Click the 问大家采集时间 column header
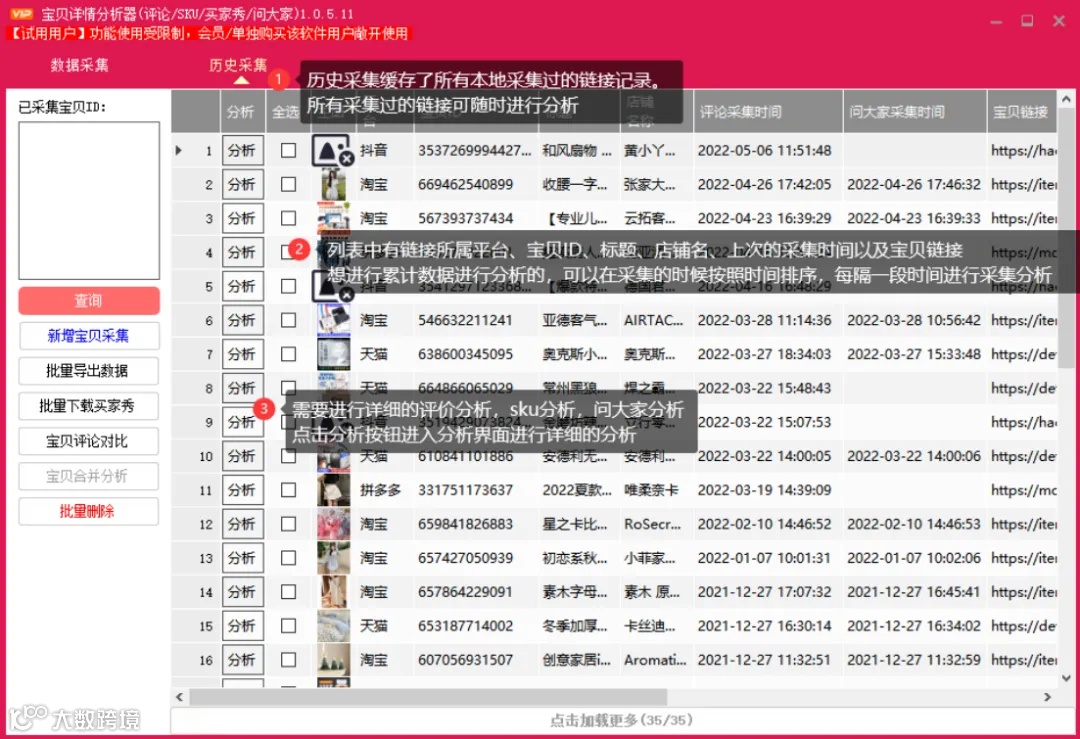Viewport: 1080px width, 739px height. tap(915, 112)
